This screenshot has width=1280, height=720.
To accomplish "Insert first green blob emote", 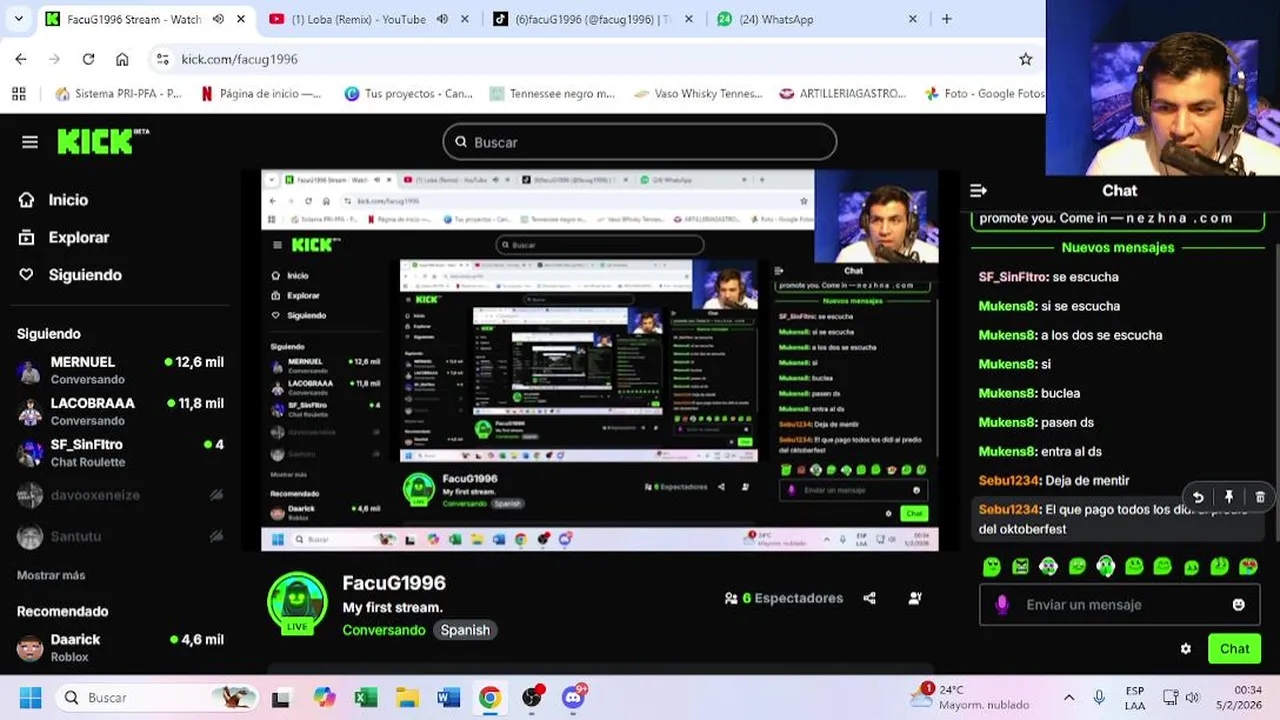I will [x=991, y=567].
